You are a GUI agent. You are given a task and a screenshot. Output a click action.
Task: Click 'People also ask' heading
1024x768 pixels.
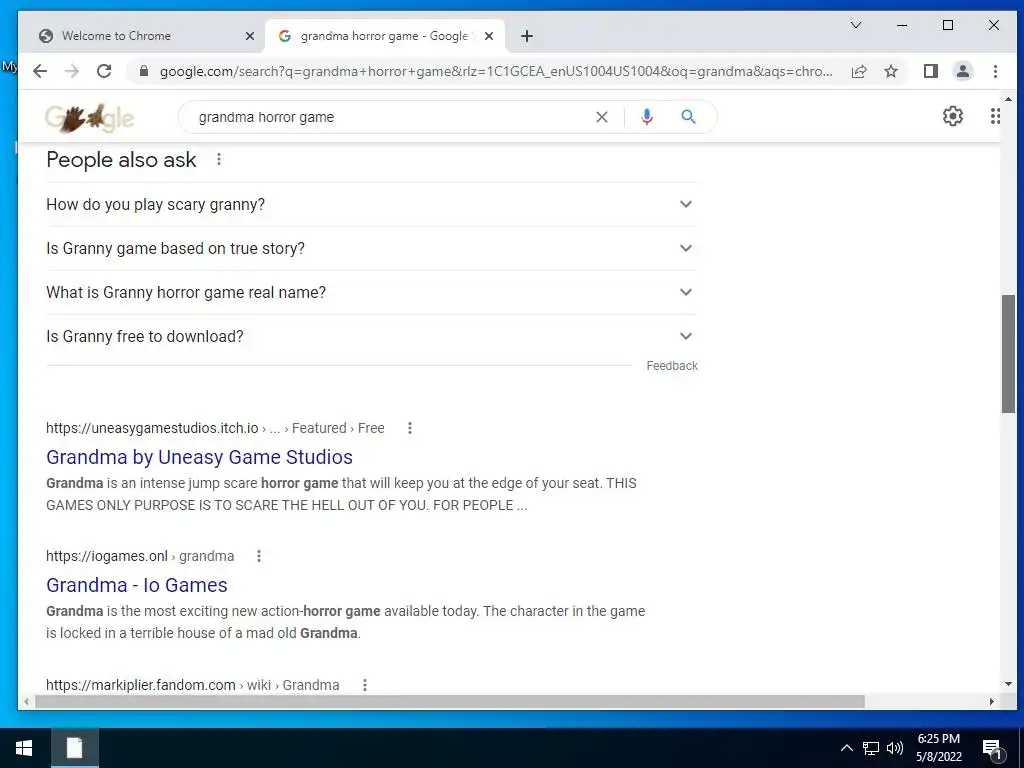(x=121, y=159)
